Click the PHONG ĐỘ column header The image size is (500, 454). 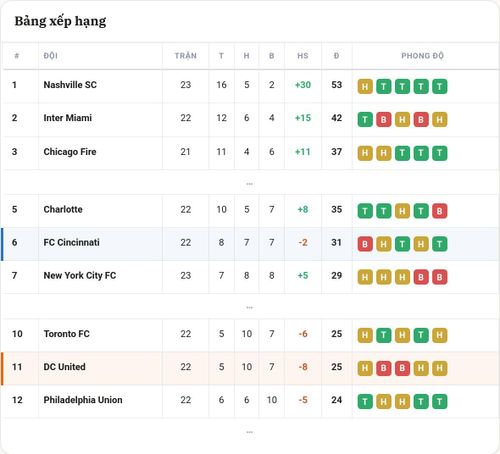[x=422, y=56]
